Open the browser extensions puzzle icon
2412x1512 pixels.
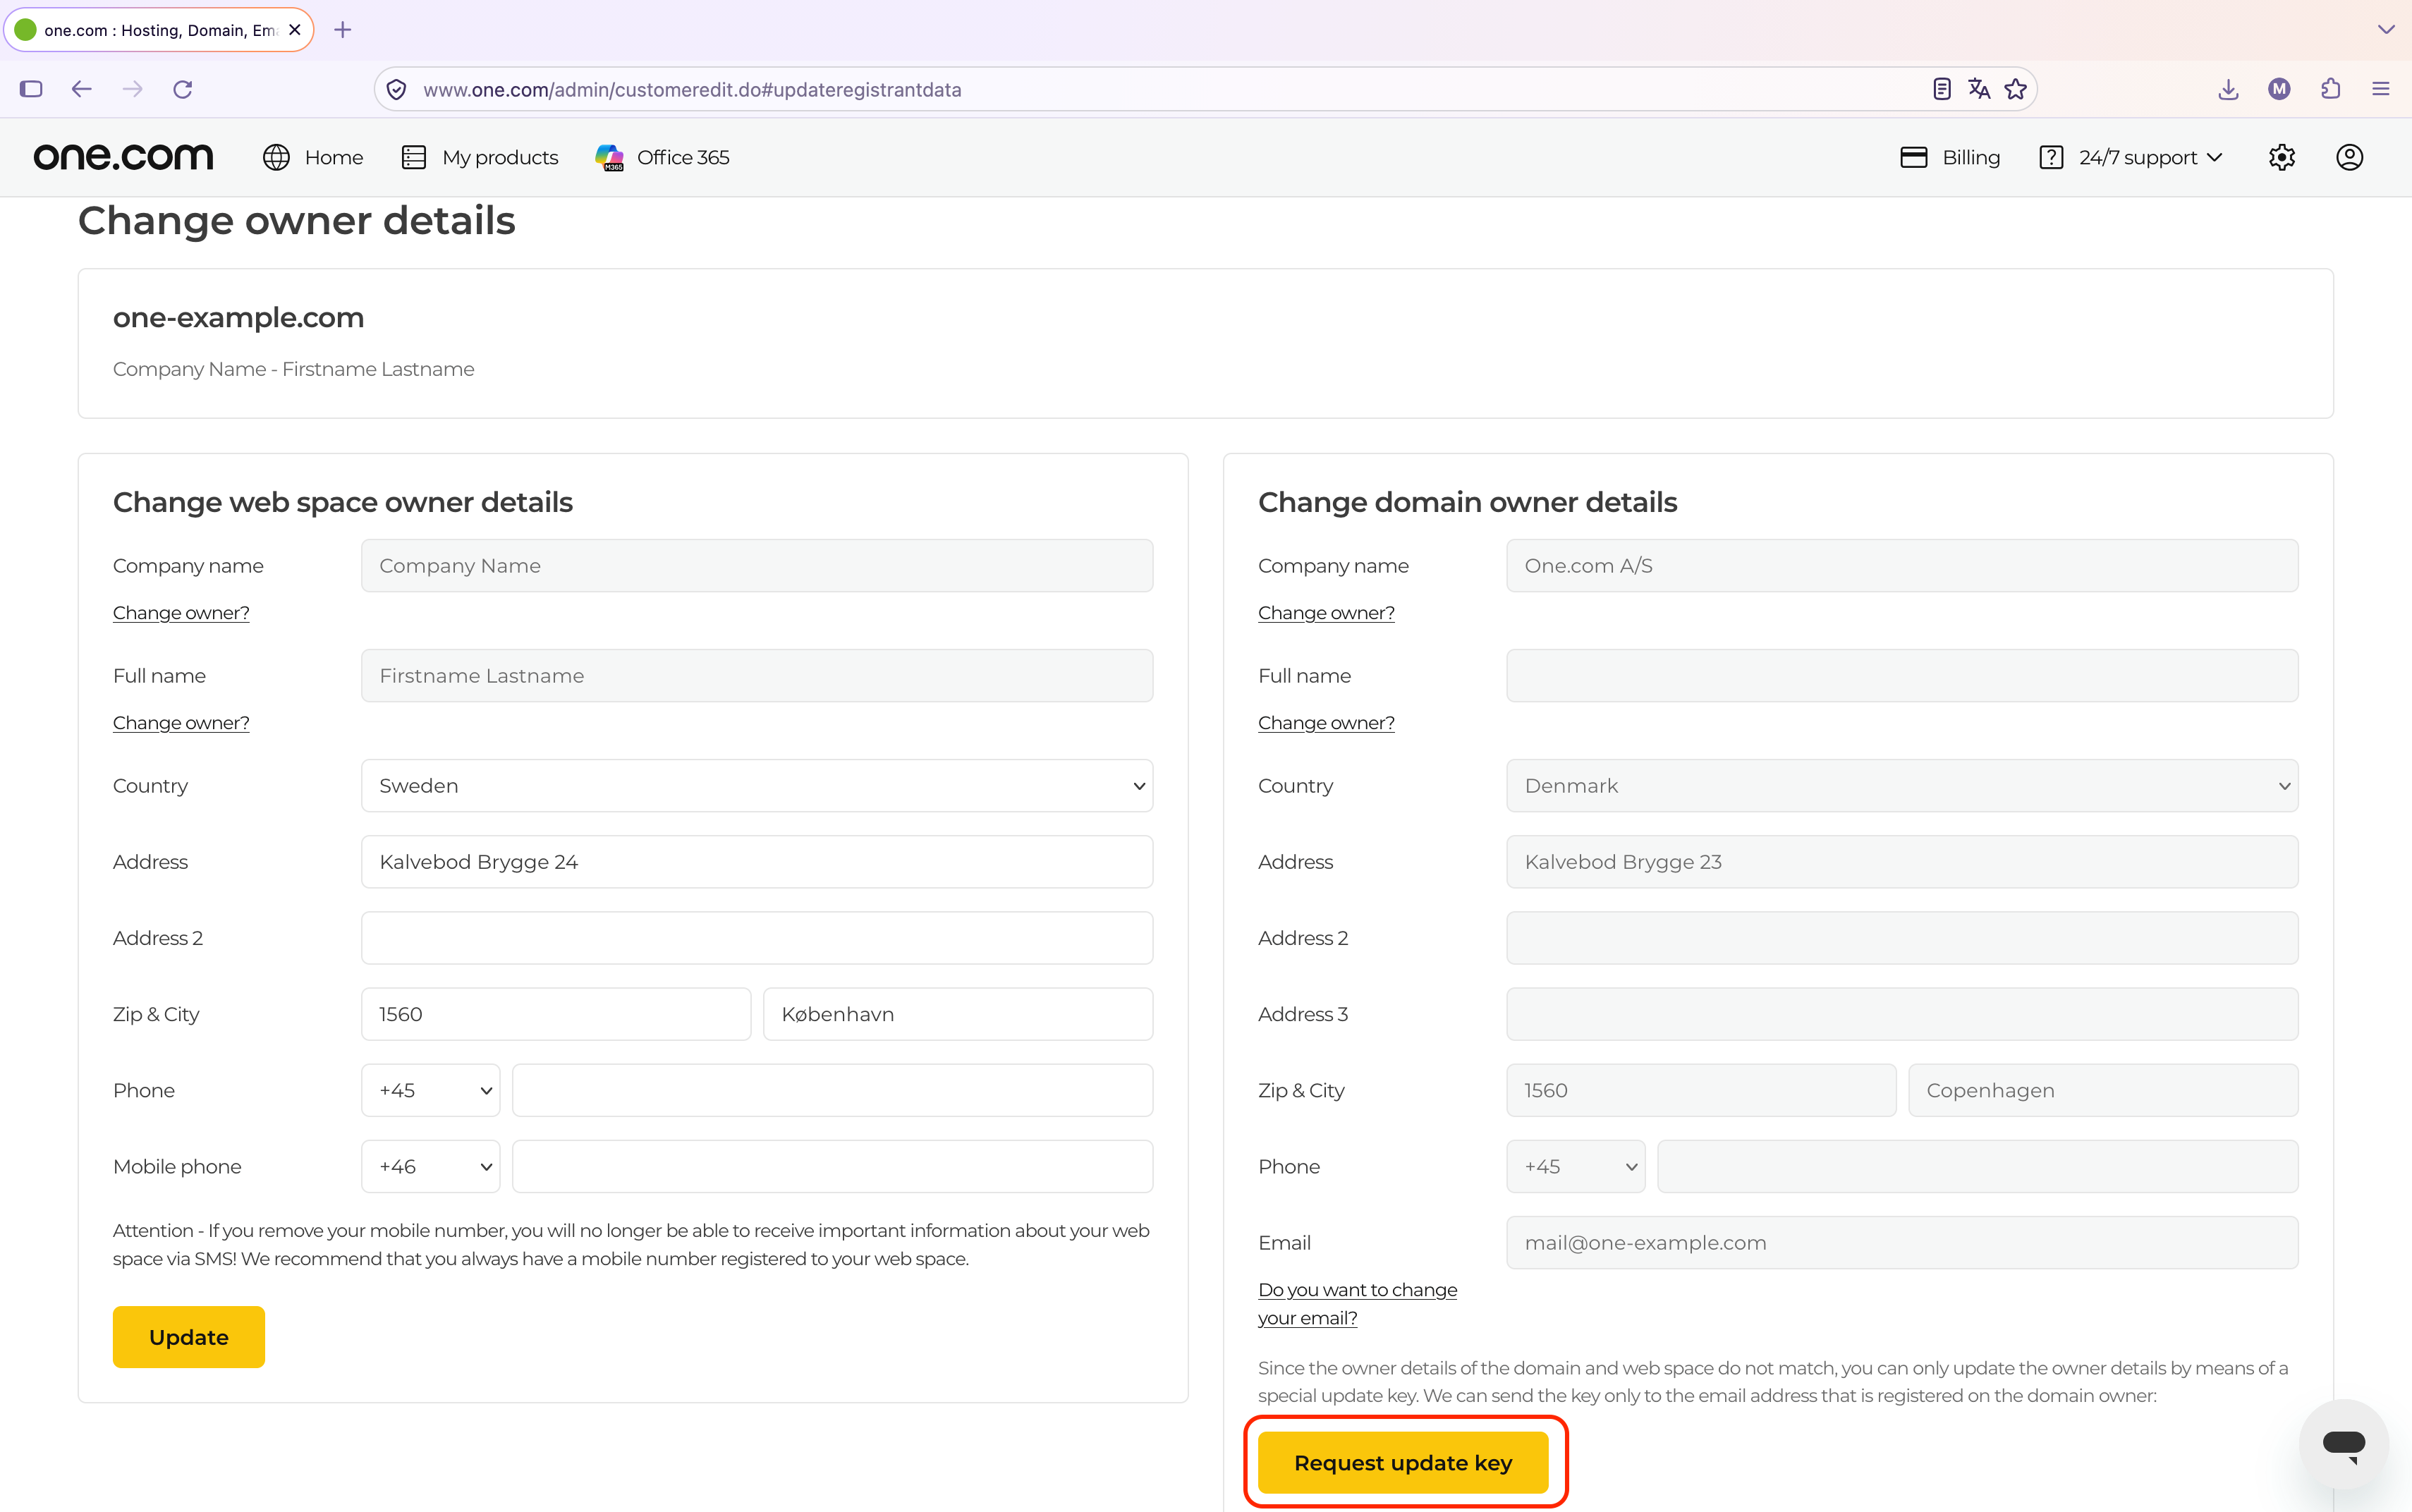point(2331,89)
